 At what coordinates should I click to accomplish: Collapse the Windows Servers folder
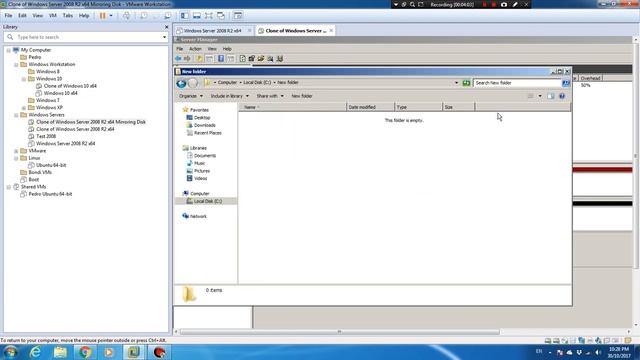16,115
